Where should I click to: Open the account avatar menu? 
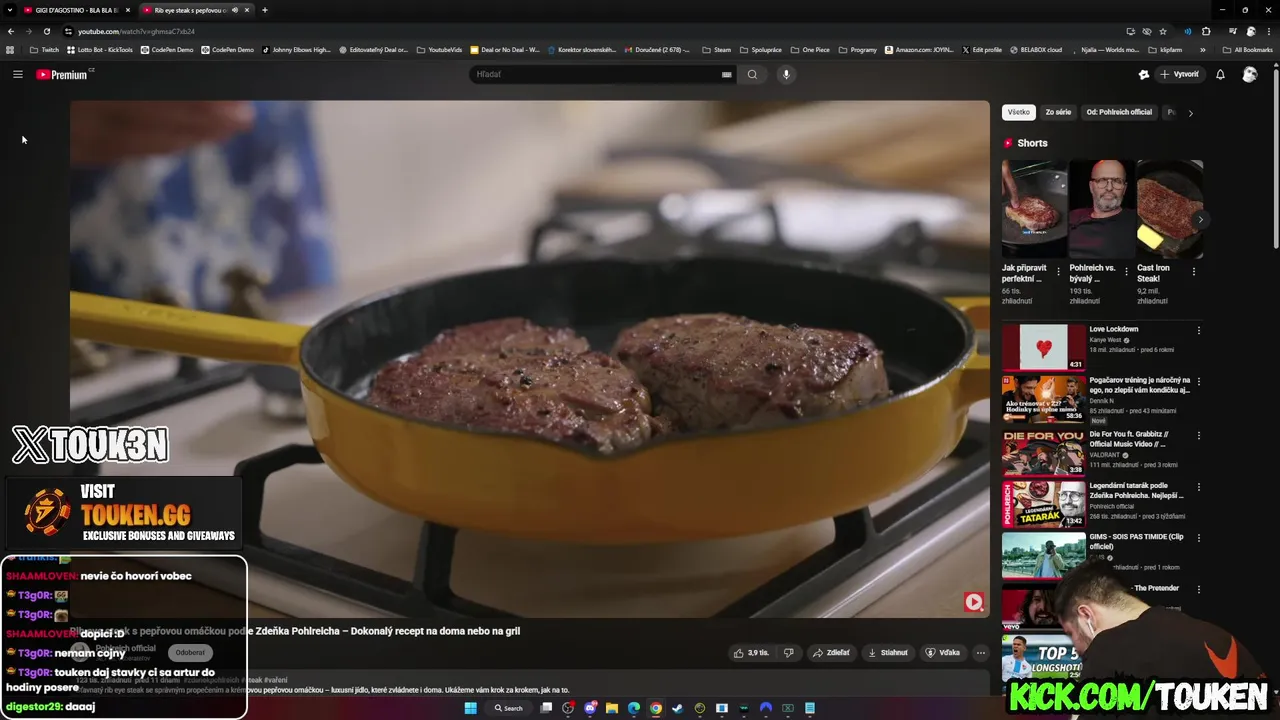[x=1249, y=74]
